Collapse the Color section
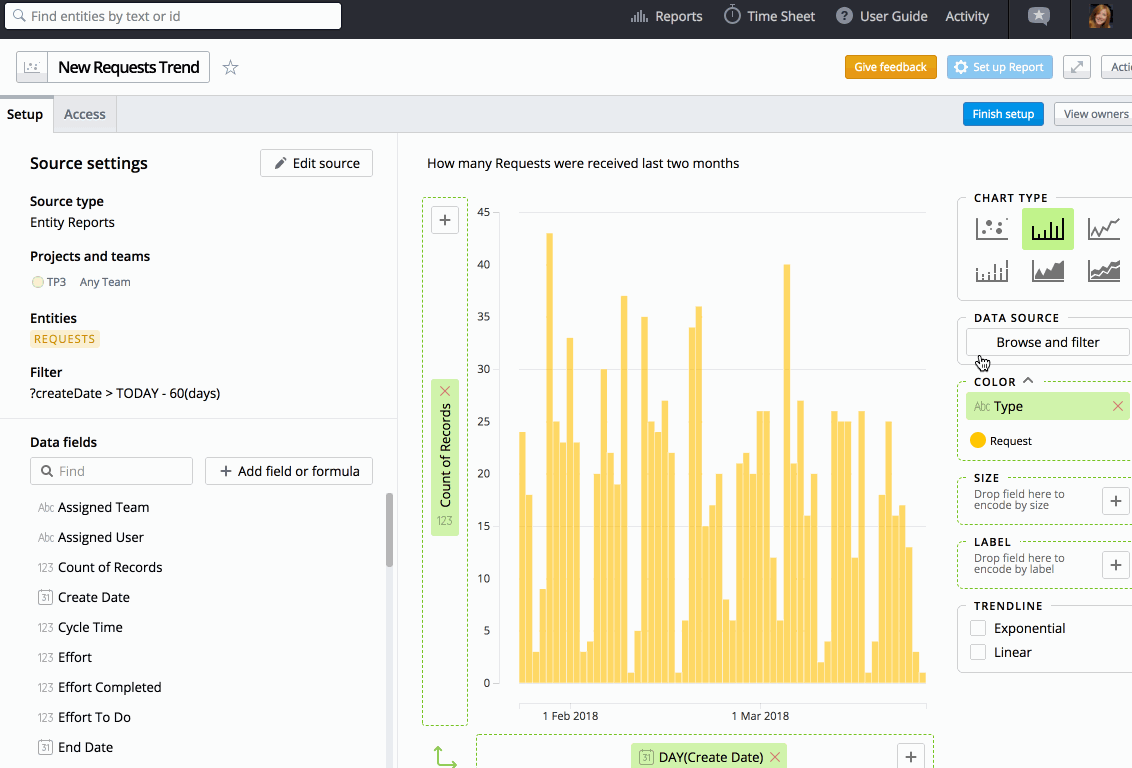 (x=1028, y=380)
